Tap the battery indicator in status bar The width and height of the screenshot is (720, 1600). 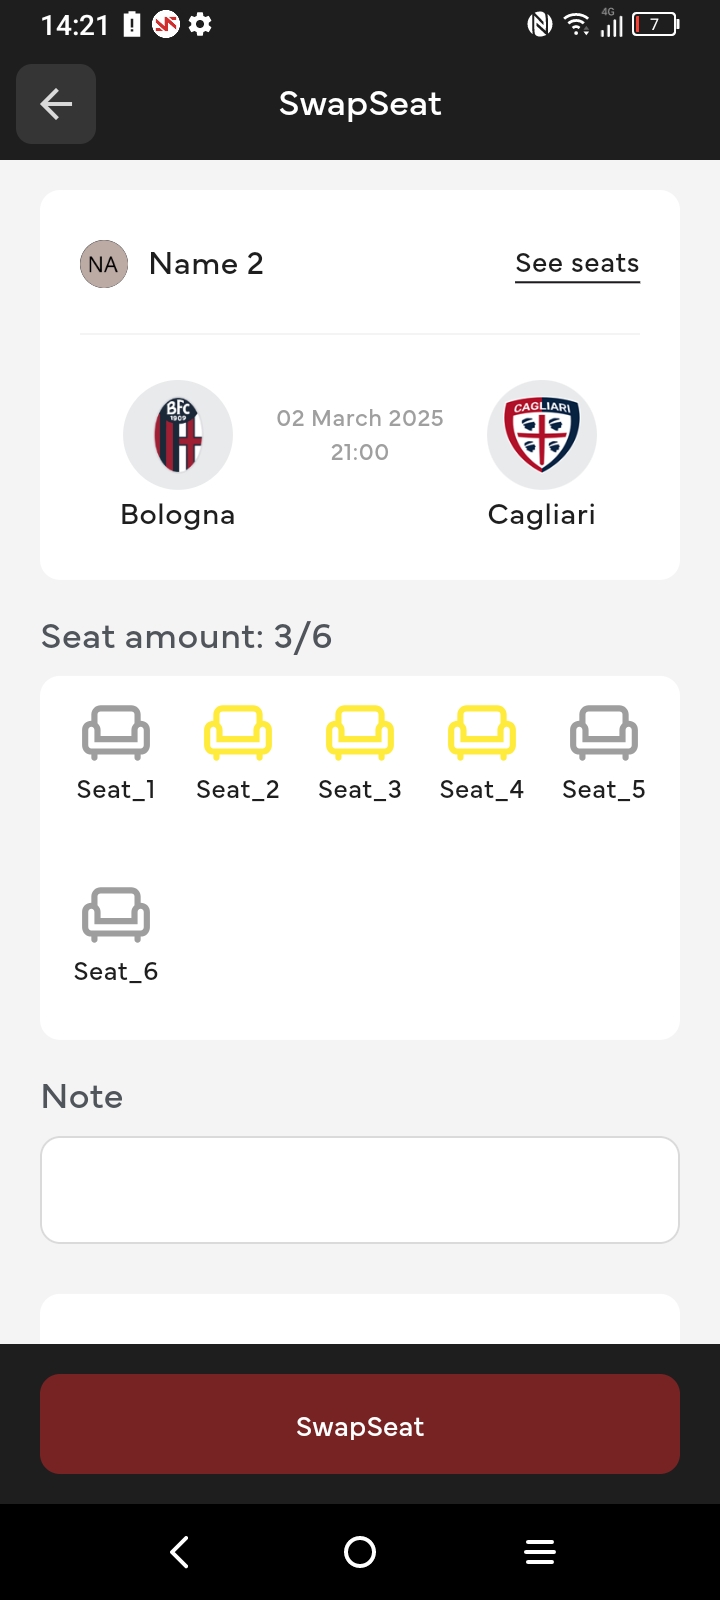point(656,24)
